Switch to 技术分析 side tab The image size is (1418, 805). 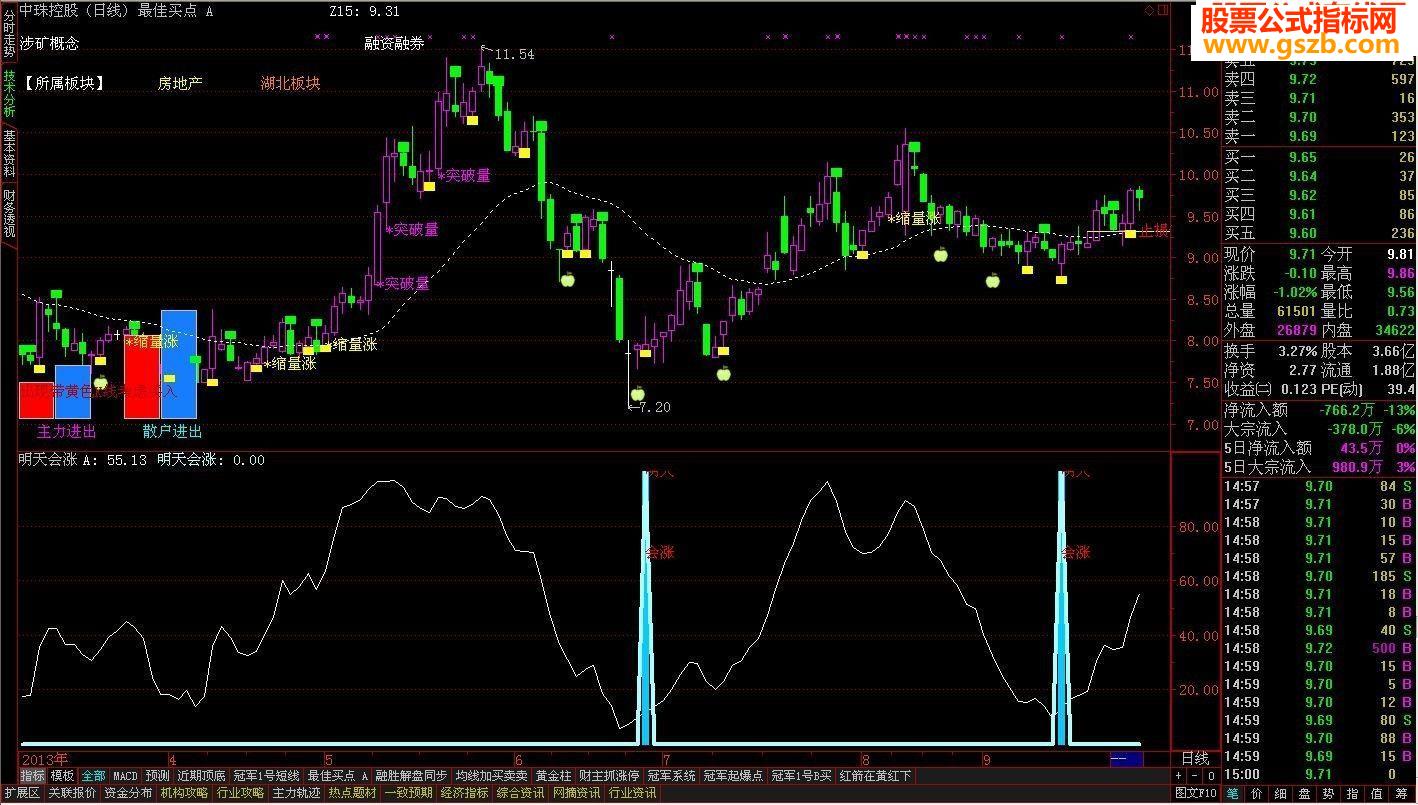click(x=8, y=94)
